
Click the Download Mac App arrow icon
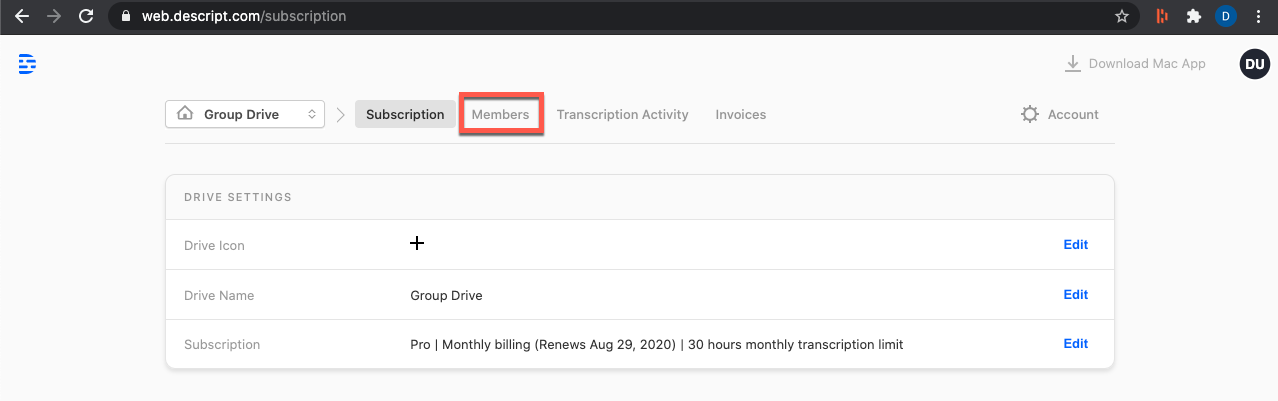(1073, 64)
